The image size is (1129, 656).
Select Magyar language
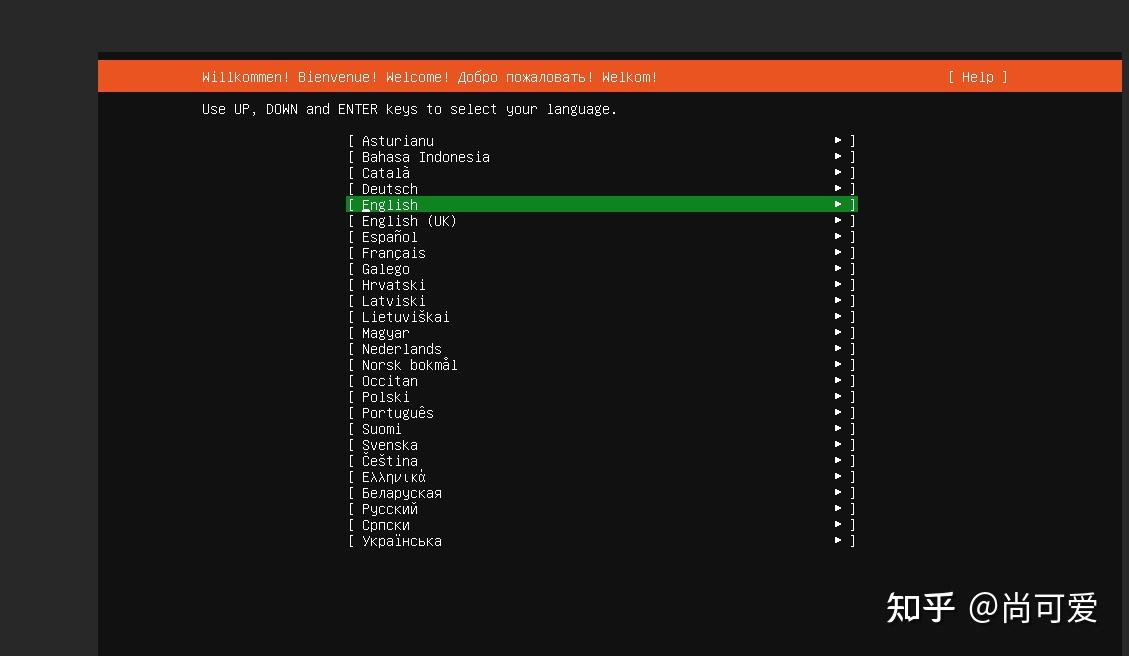tap(602, 333)
